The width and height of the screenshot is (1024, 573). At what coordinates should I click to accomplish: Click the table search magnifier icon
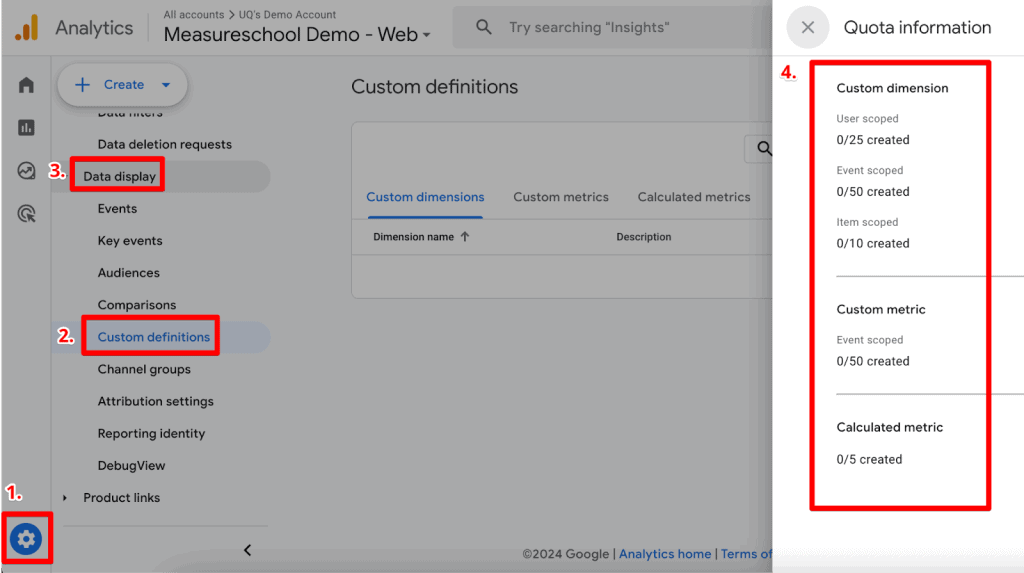[763, 149]
